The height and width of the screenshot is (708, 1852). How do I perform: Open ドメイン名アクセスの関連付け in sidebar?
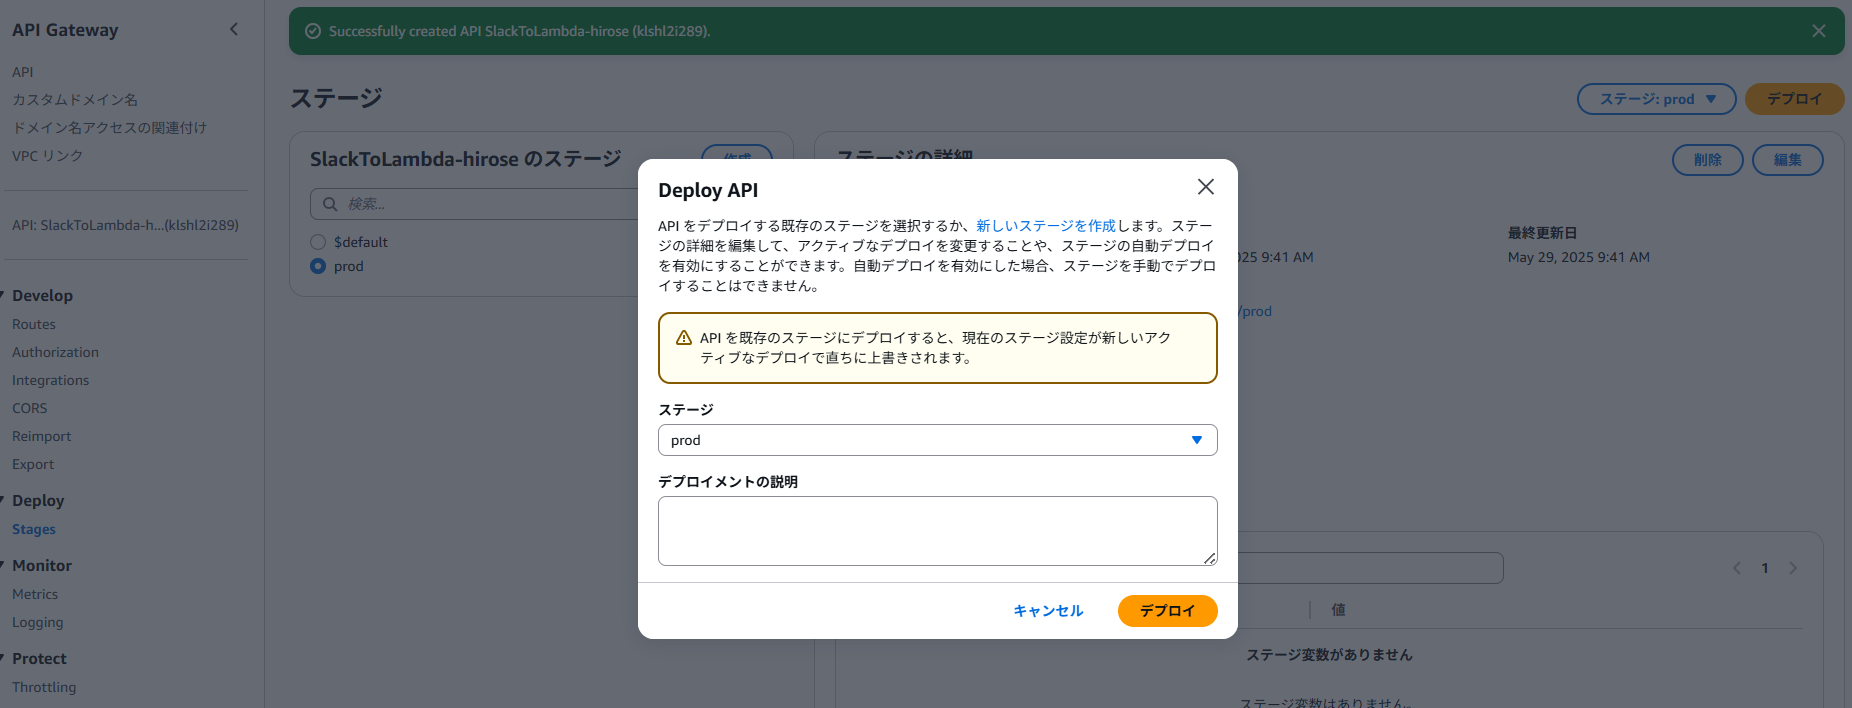(110, 128)
